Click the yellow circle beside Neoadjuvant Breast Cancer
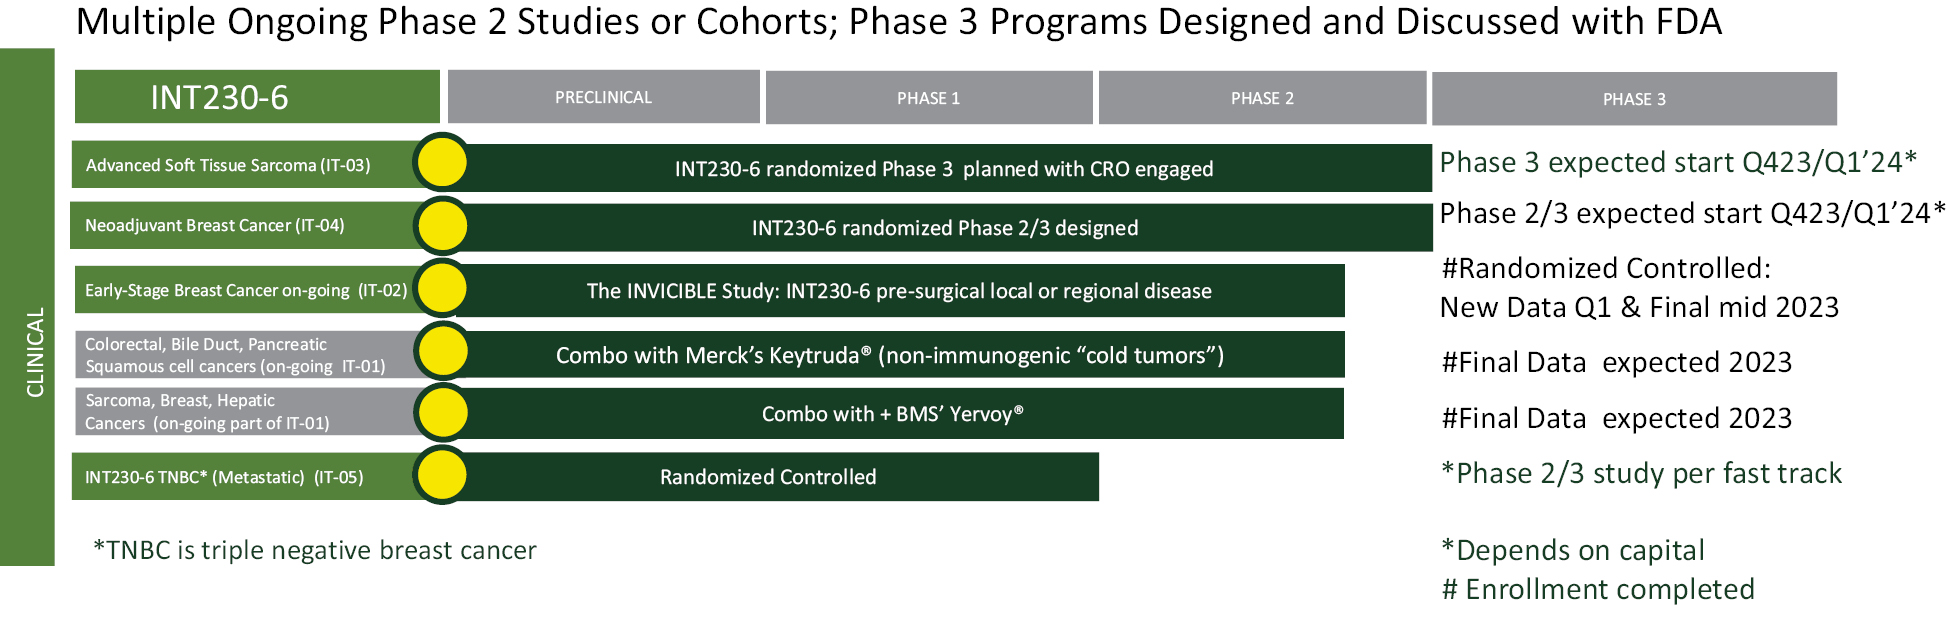The height and width of the screenshot is (622, 1948). (x=442, y=225)
